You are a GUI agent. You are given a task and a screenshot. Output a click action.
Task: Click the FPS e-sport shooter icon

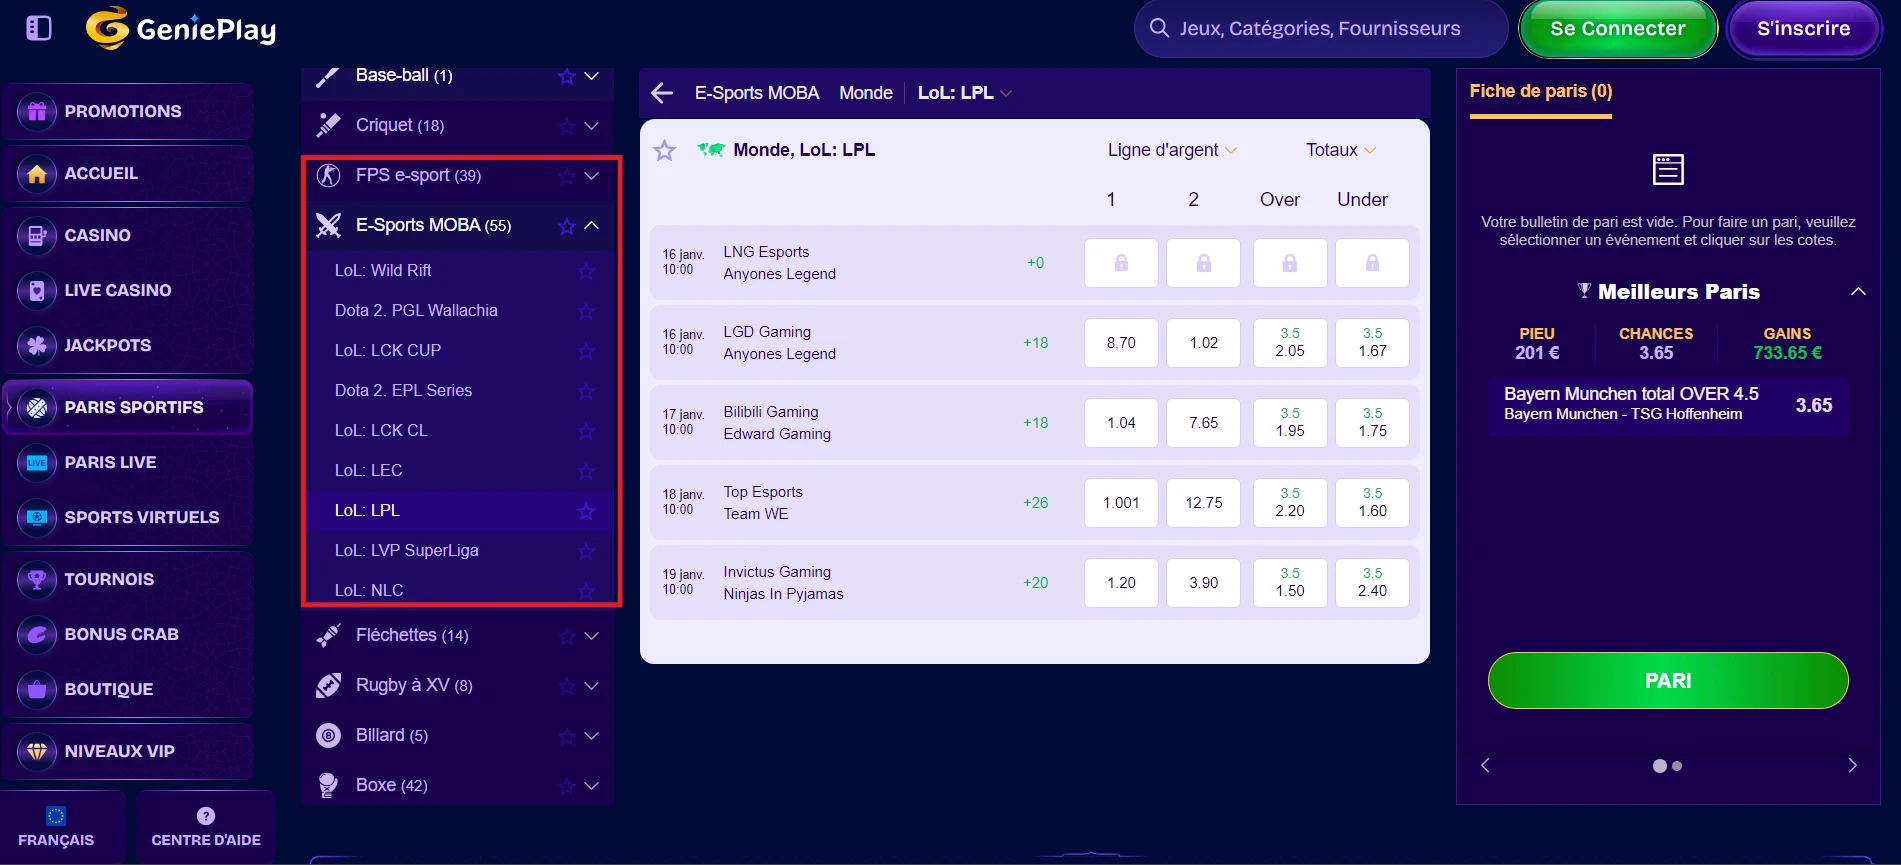tap(328, 175)
